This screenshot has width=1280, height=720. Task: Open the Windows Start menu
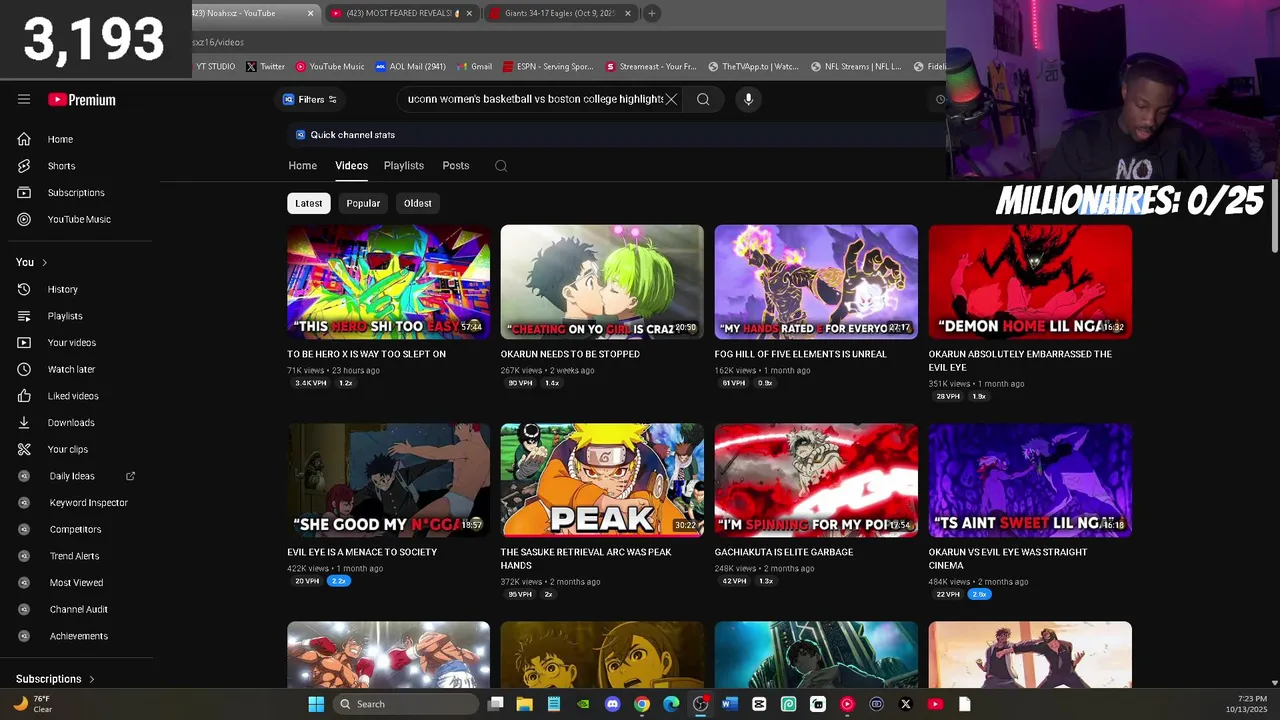click(316, 704)
